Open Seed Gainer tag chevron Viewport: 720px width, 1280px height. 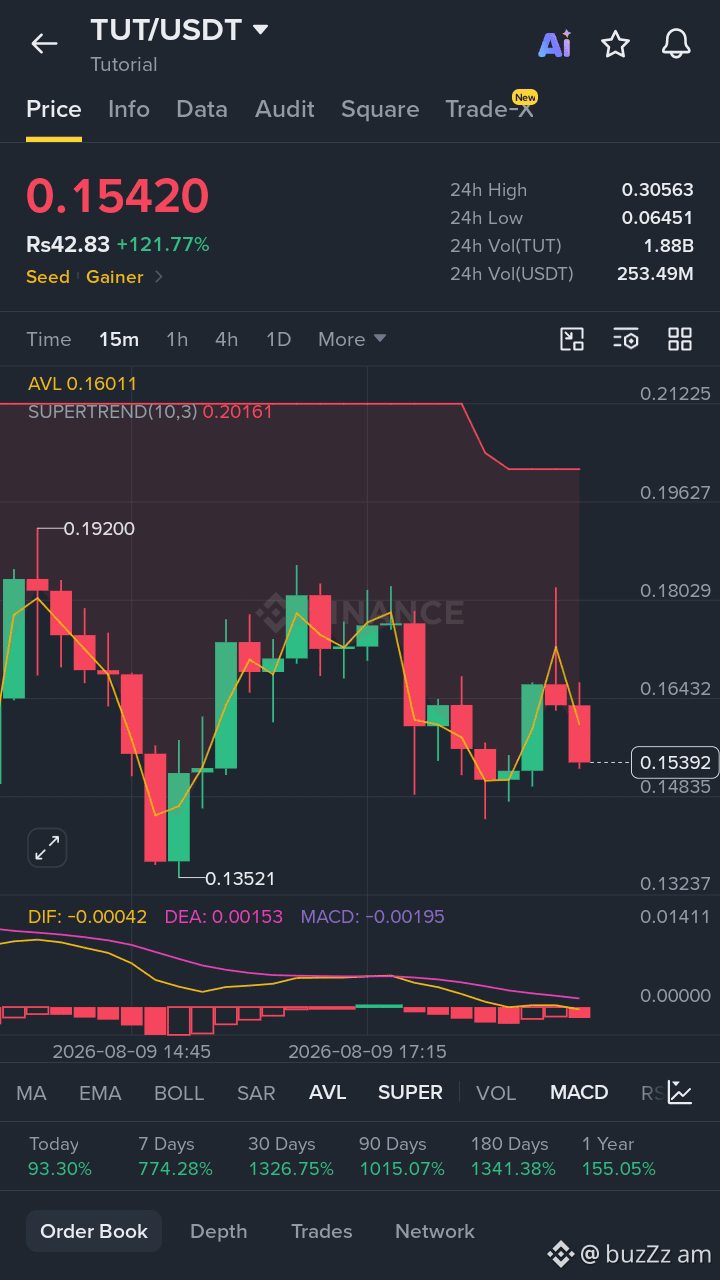[x=159, y=277]
